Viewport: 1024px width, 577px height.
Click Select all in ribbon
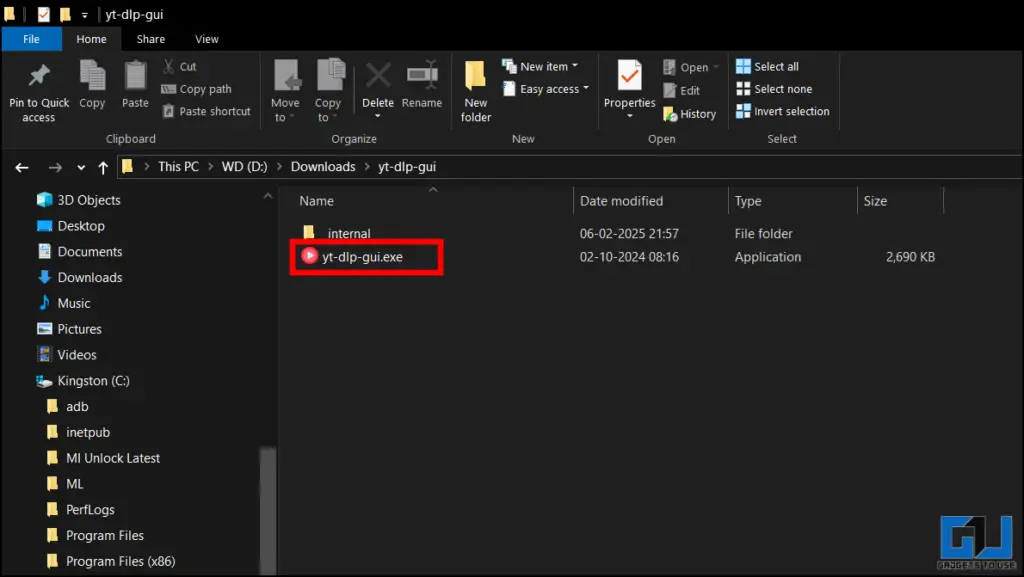(767, 67)
